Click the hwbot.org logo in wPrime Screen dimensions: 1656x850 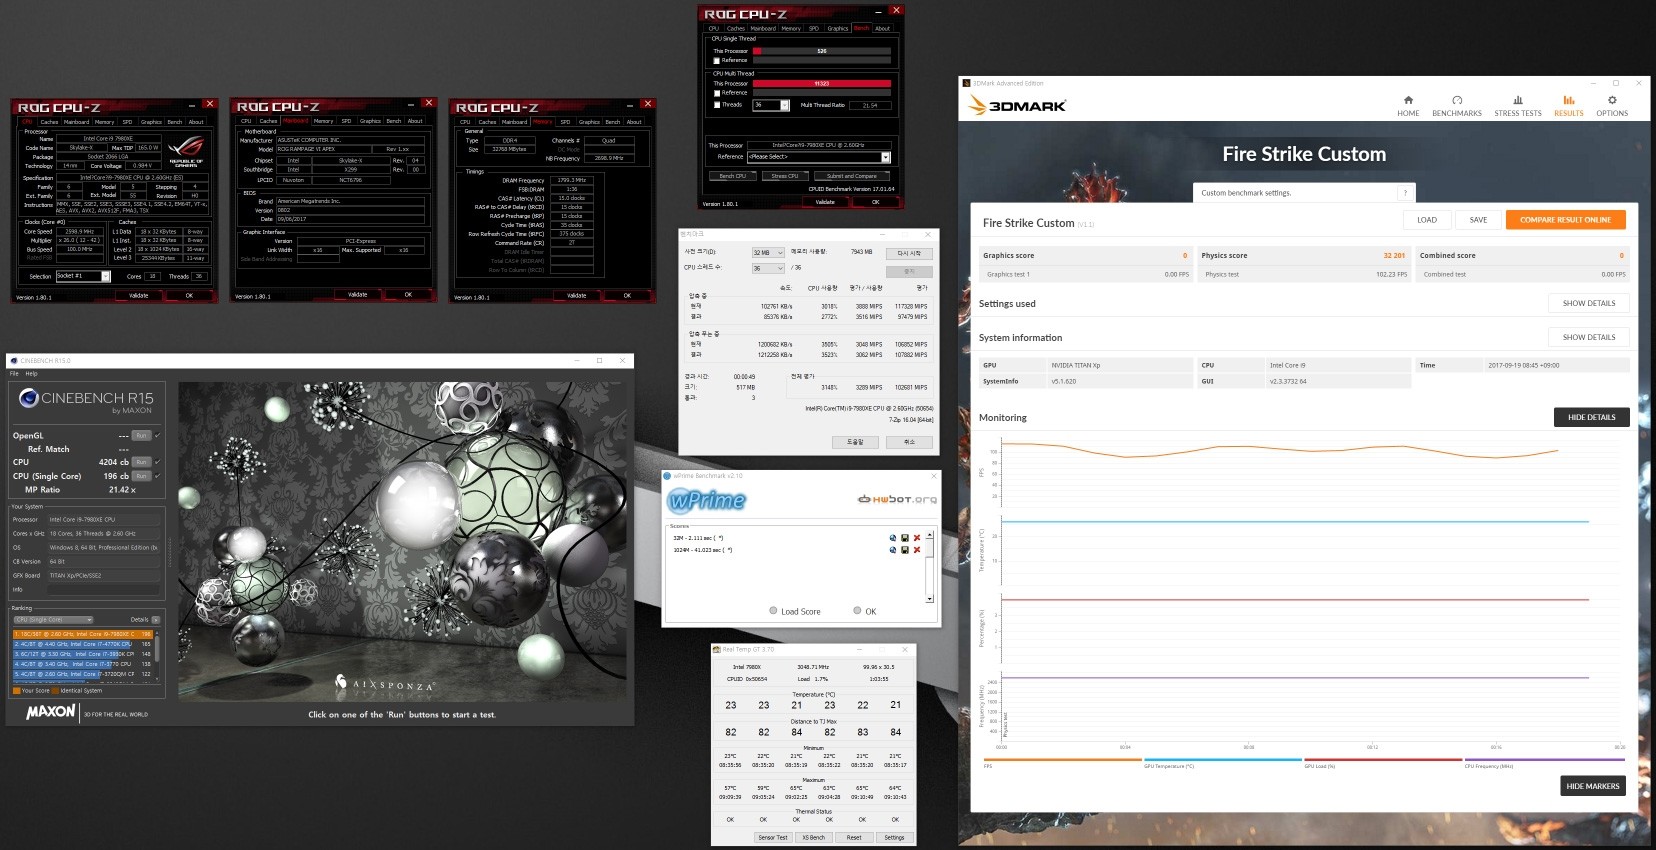(897, 499)
